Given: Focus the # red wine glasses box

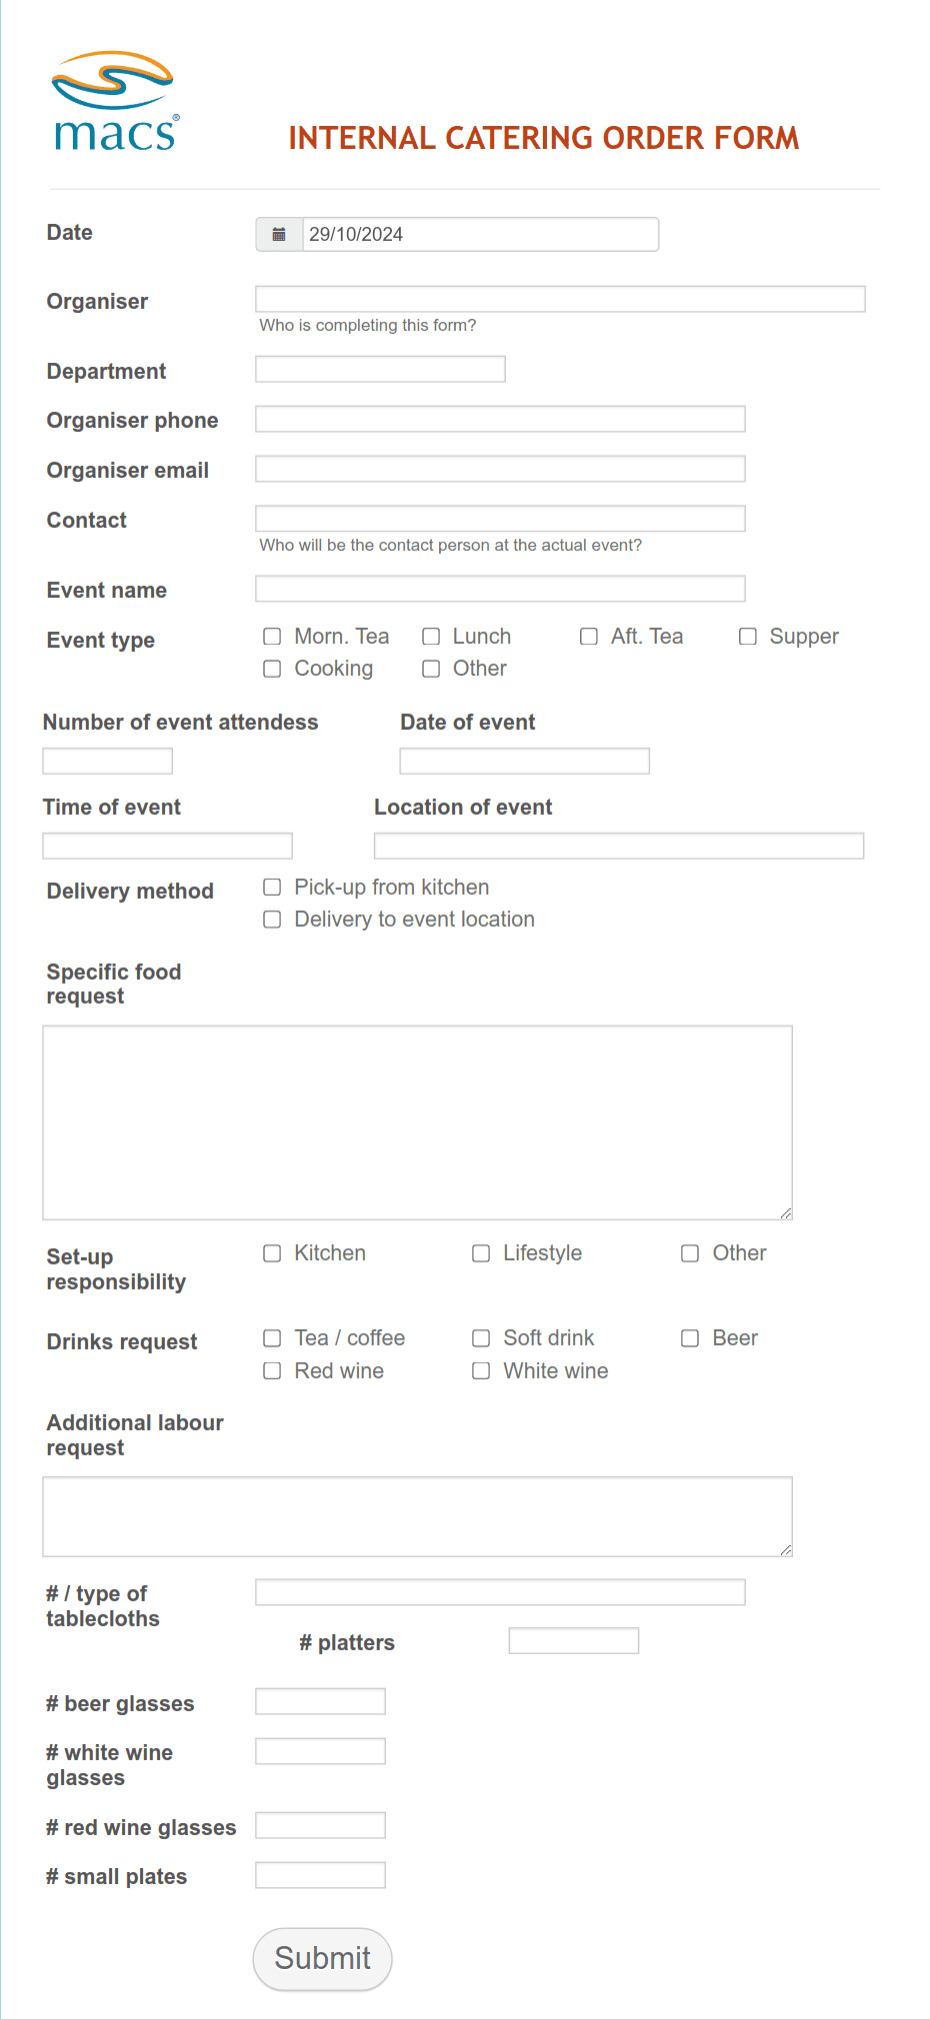Looking at the screenshot, I should [320, 1824].
